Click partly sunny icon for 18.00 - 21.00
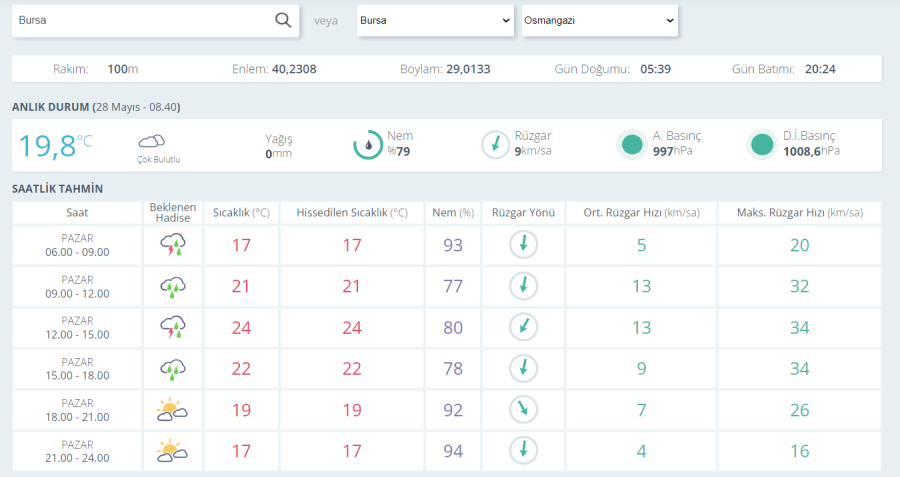 coord(172,410)
